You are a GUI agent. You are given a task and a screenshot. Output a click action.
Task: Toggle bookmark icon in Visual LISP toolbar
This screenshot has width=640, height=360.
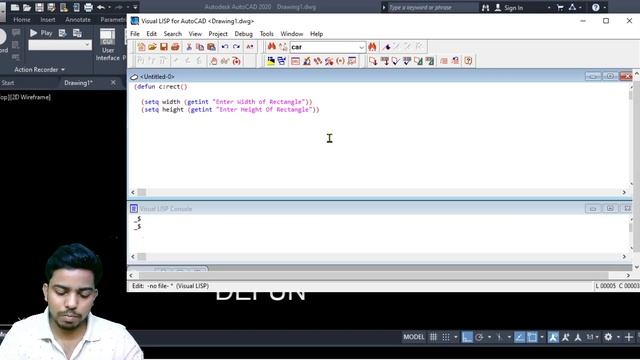click(x=386, y=47)
